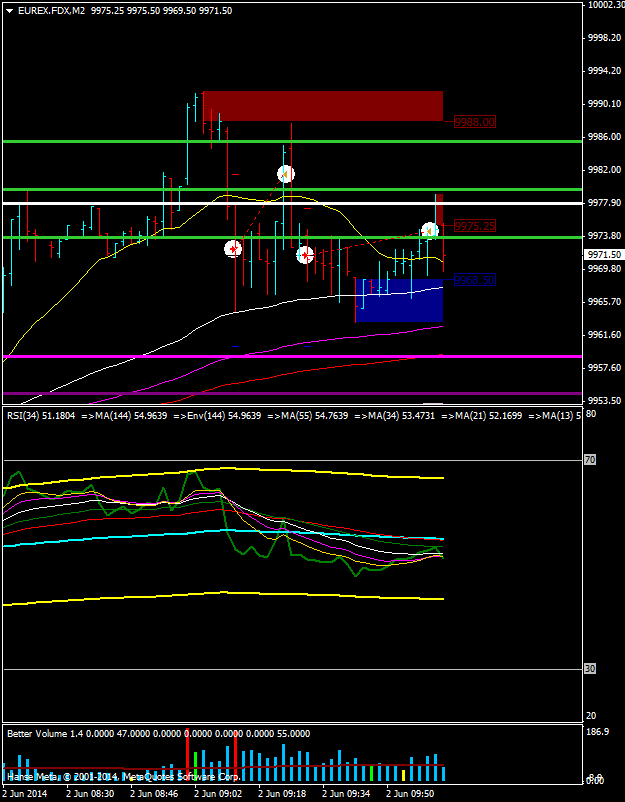
Task: Click the 9975.25 price label
Action: [x=474, y=226]
